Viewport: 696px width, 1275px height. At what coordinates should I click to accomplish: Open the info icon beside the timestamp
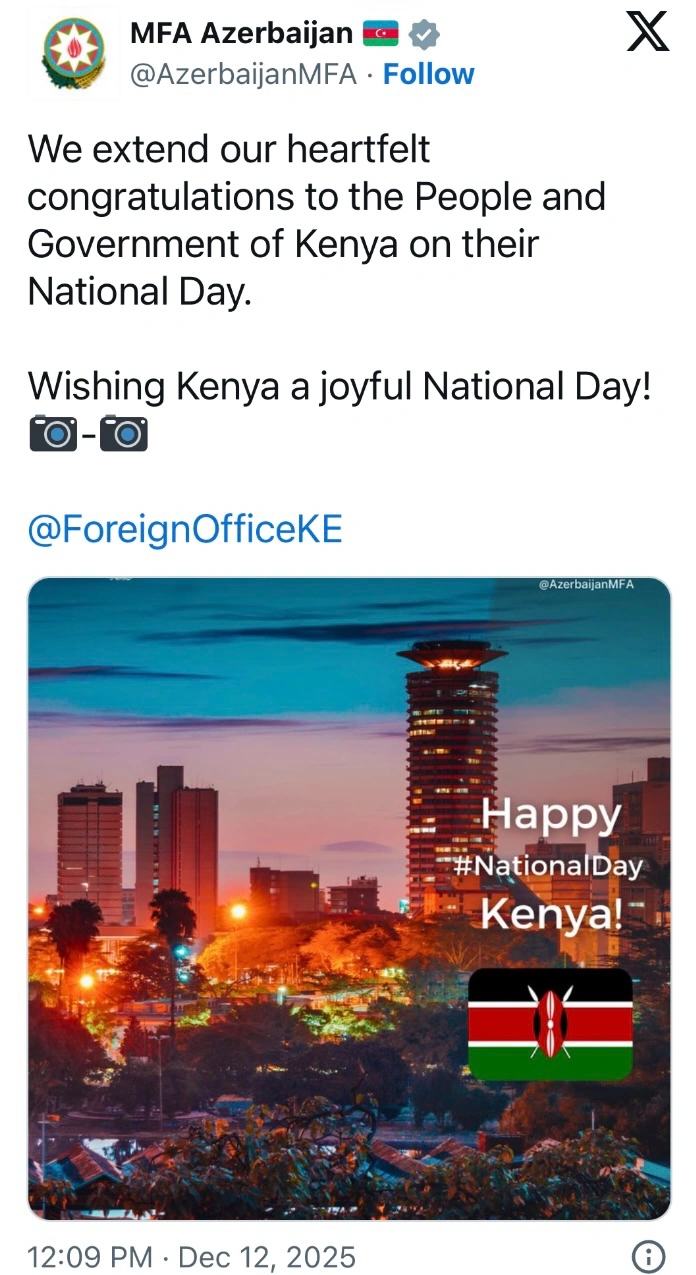point(649,1255)
